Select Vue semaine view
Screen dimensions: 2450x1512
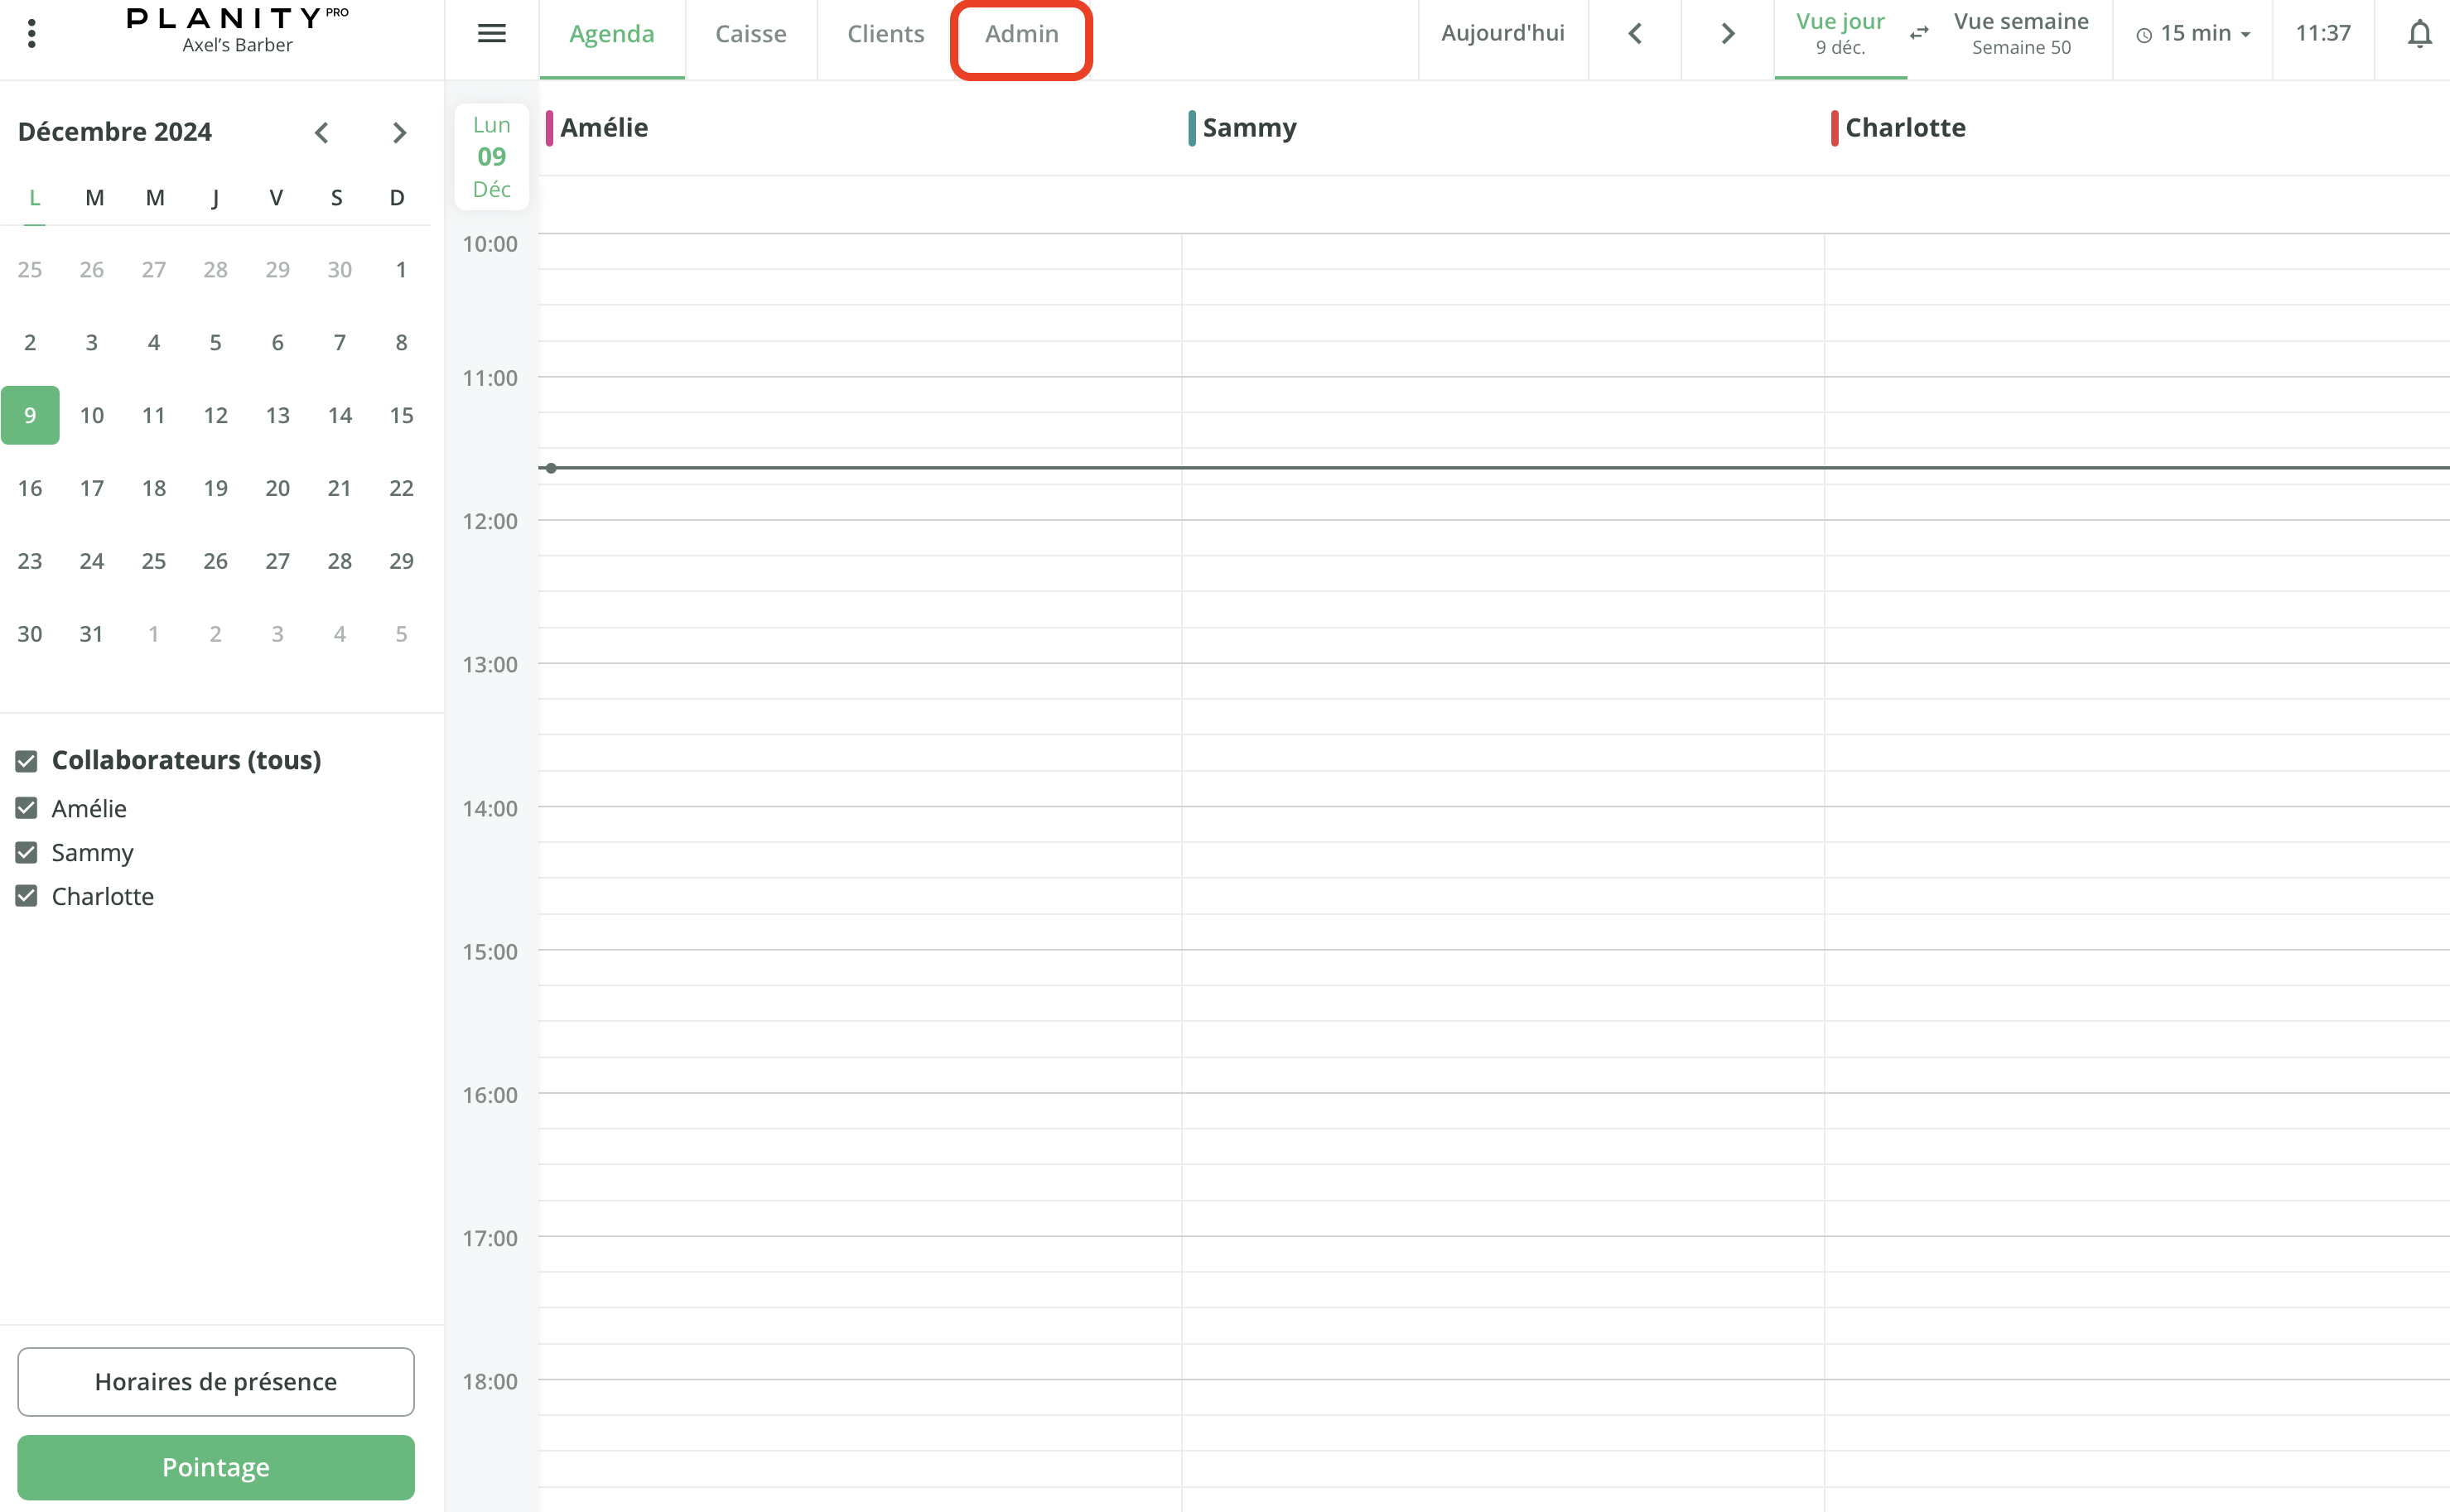tap(2020, 34)
